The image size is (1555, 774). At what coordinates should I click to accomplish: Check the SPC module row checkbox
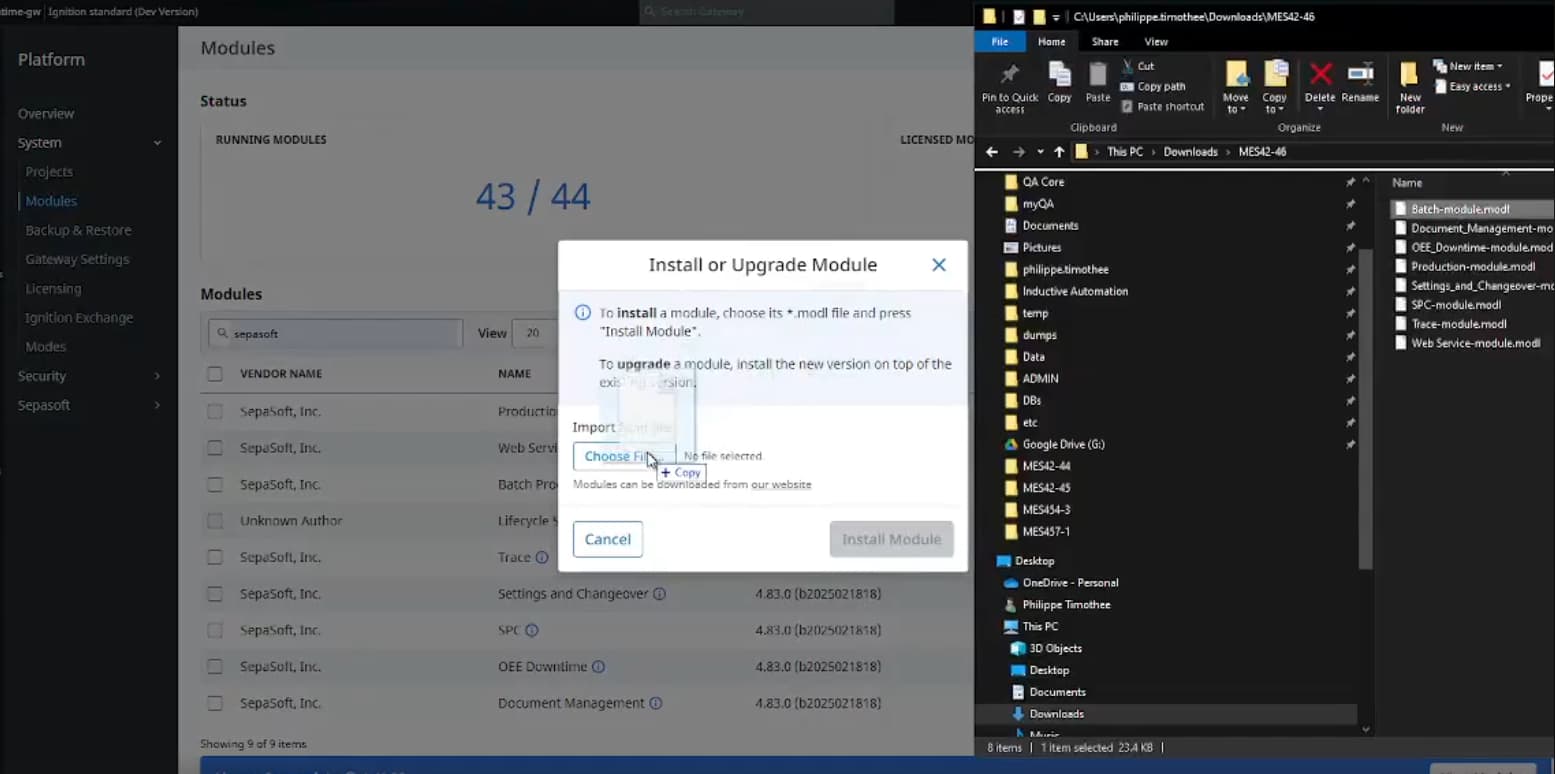pos(215,630)
